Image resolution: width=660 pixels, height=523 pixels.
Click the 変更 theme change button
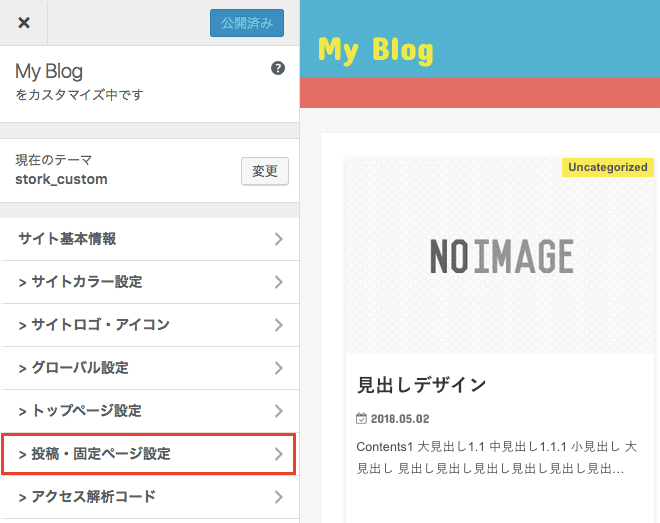(x=265, y=171)
